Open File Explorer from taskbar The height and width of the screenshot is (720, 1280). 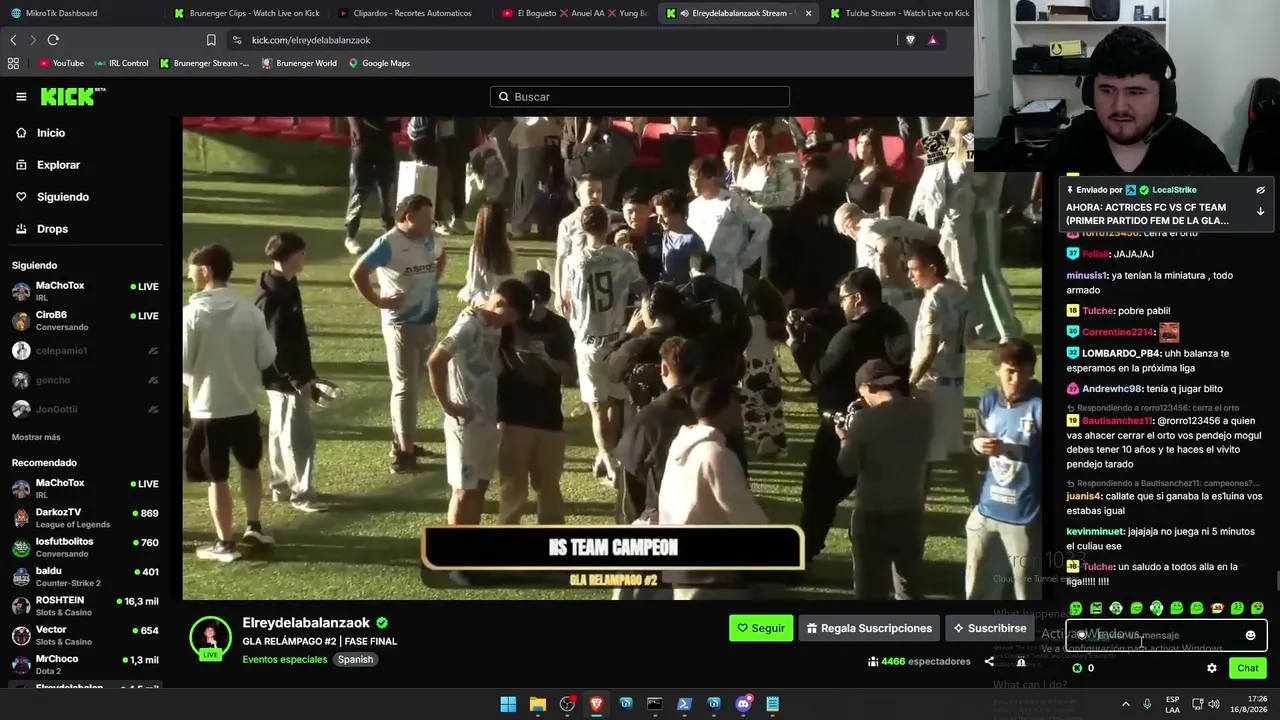point(537,704)
